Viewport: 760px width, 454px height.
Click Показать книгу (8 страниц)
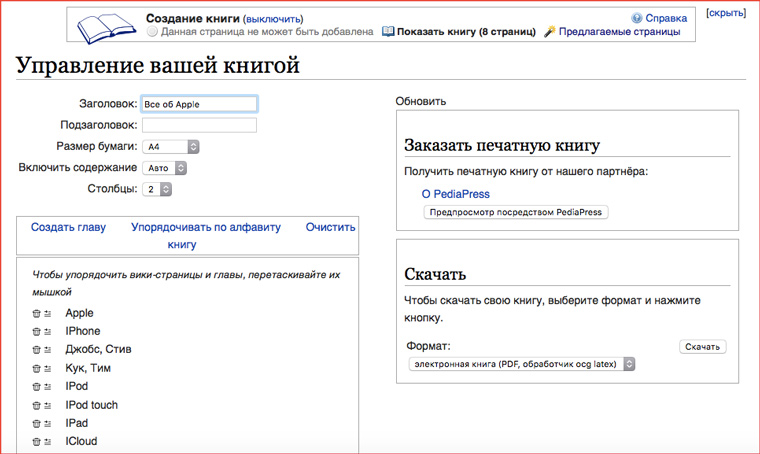[466, 31]
